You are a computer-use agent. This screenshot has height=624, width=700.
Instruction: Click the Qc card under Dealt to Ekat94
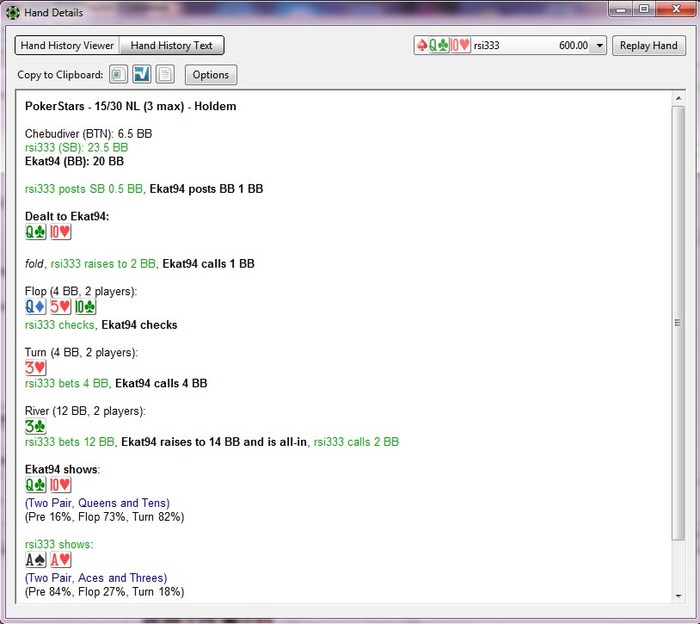coord(36,232)
